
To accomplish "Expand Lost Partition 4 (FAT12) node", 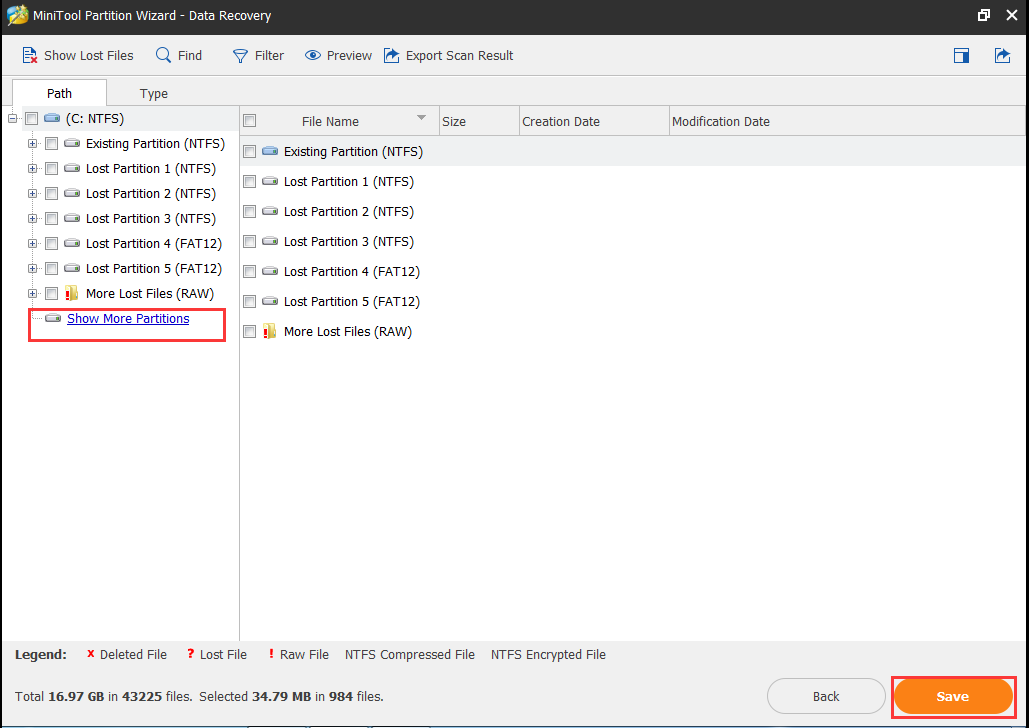I will [32, 244].
